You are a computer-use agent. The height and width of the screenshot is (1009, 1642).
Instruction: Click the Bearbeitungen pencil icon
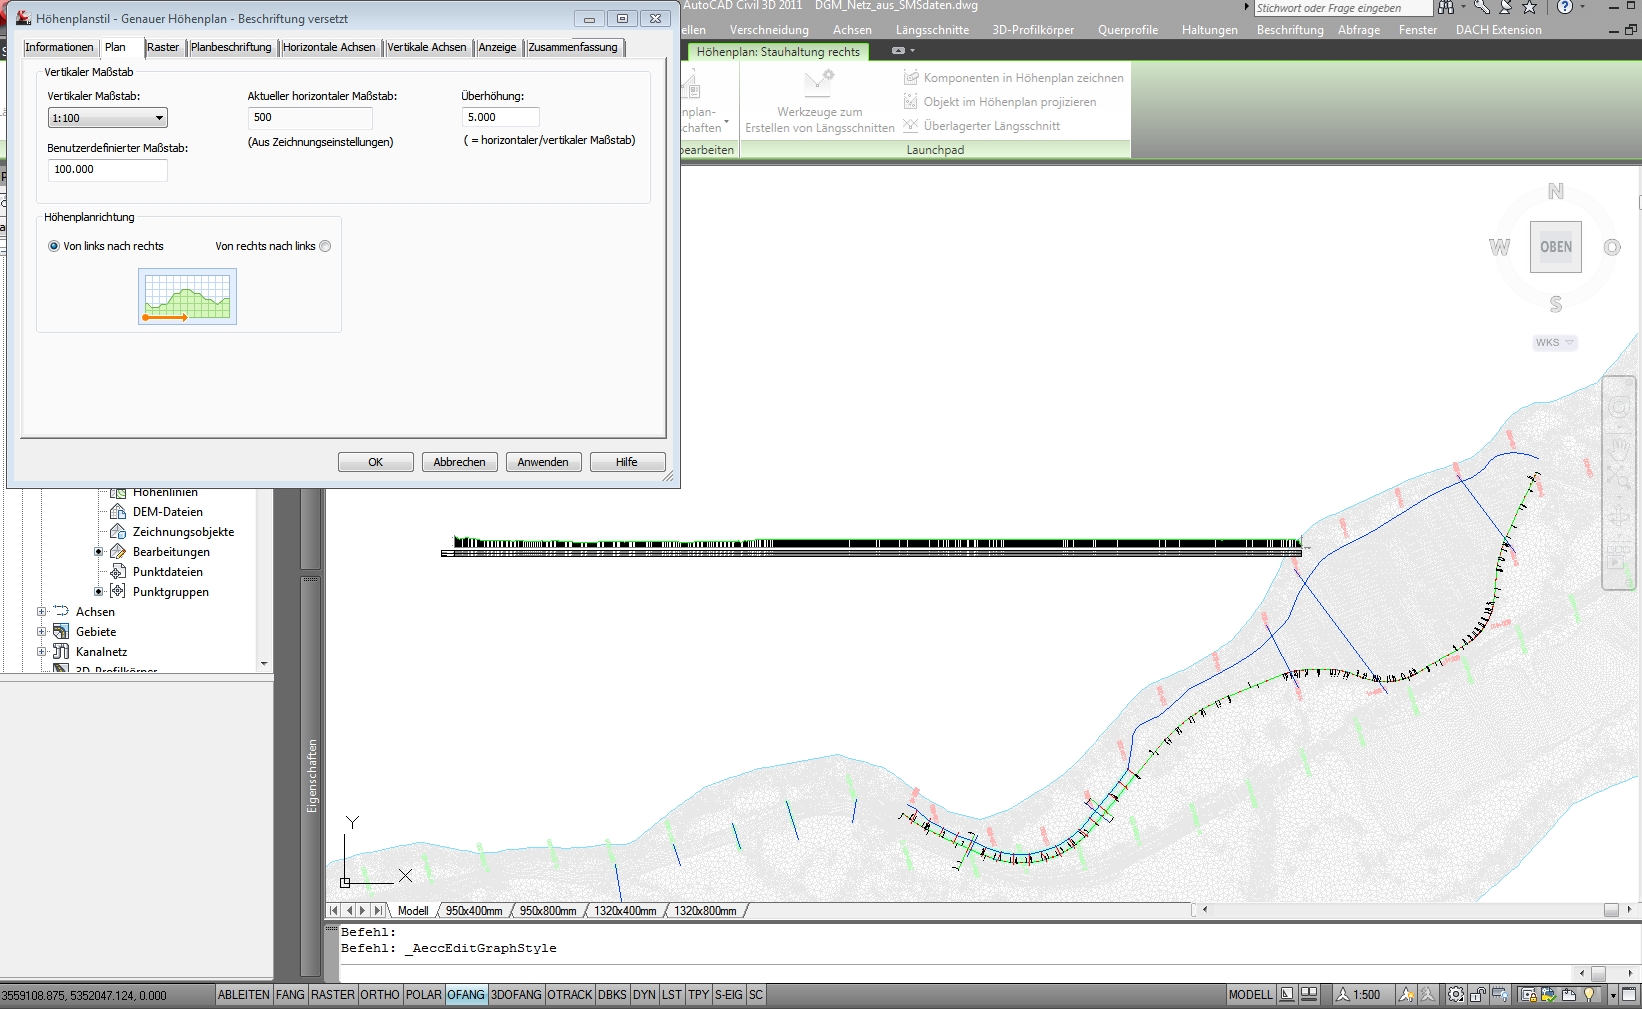click(118, 551)
